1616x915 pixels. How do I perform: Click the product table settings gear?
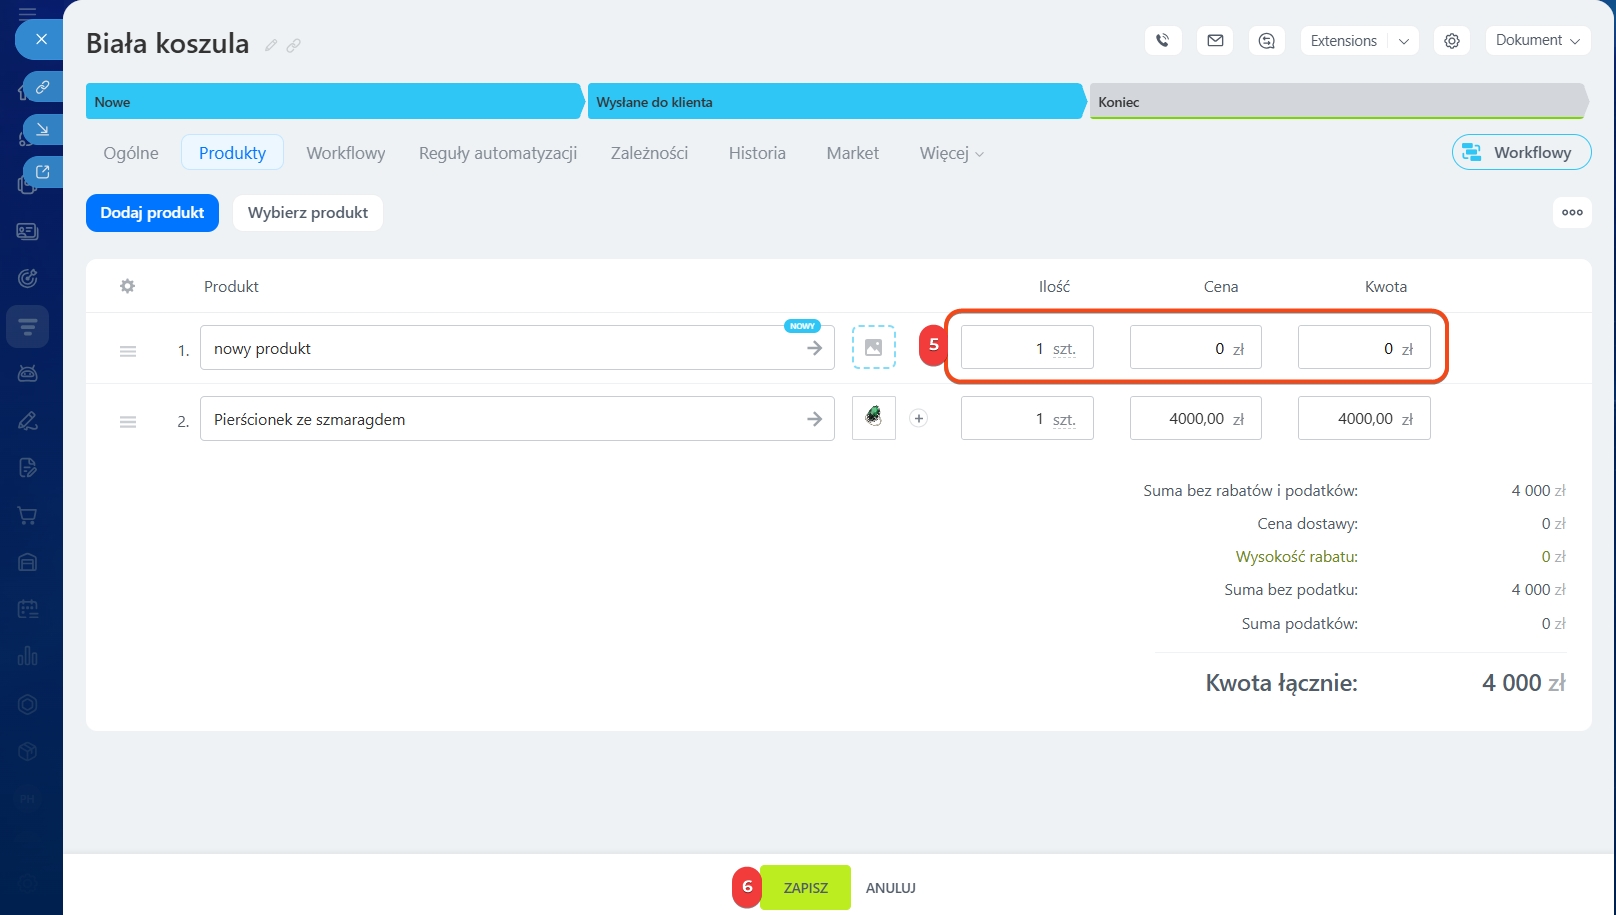click(x=127, y=286)
